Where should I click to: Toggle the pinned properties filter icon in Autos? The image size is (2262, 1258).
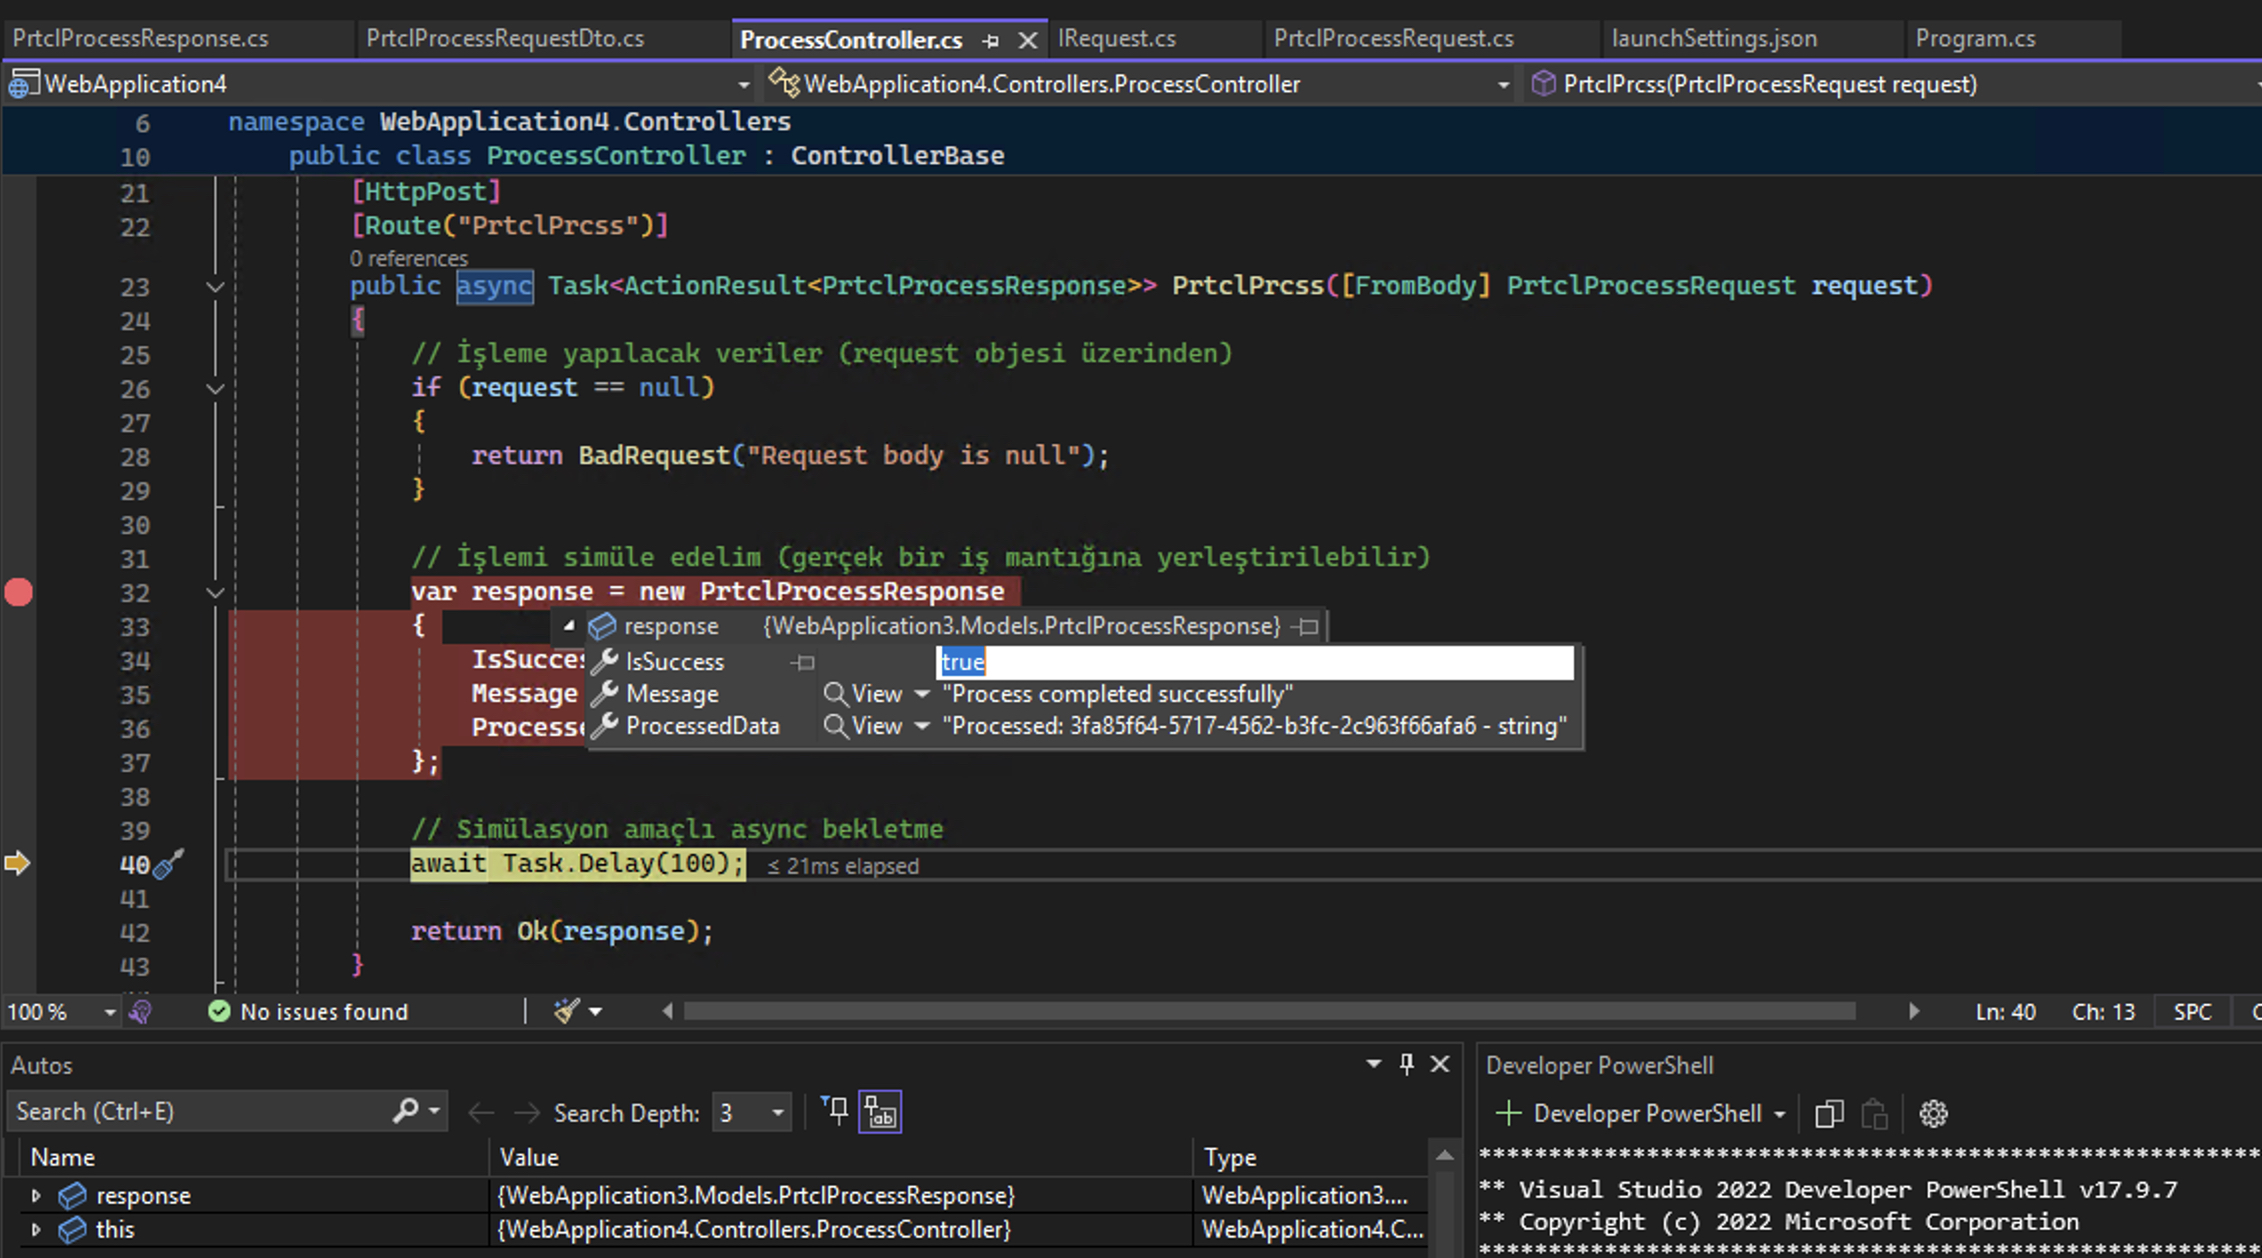[x=835, y=1110]
